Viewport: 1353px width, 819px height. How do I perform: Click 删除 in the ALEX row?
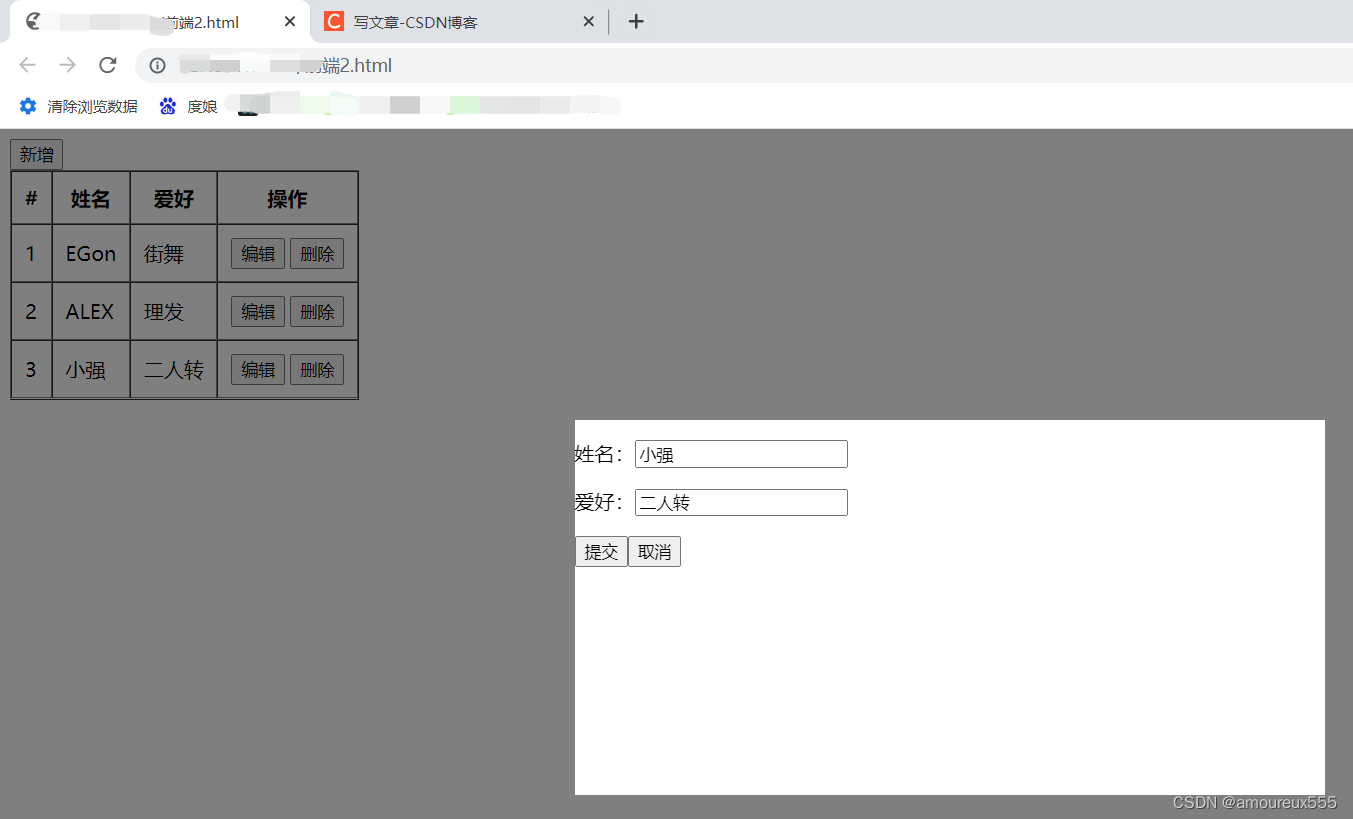point(317,311)
